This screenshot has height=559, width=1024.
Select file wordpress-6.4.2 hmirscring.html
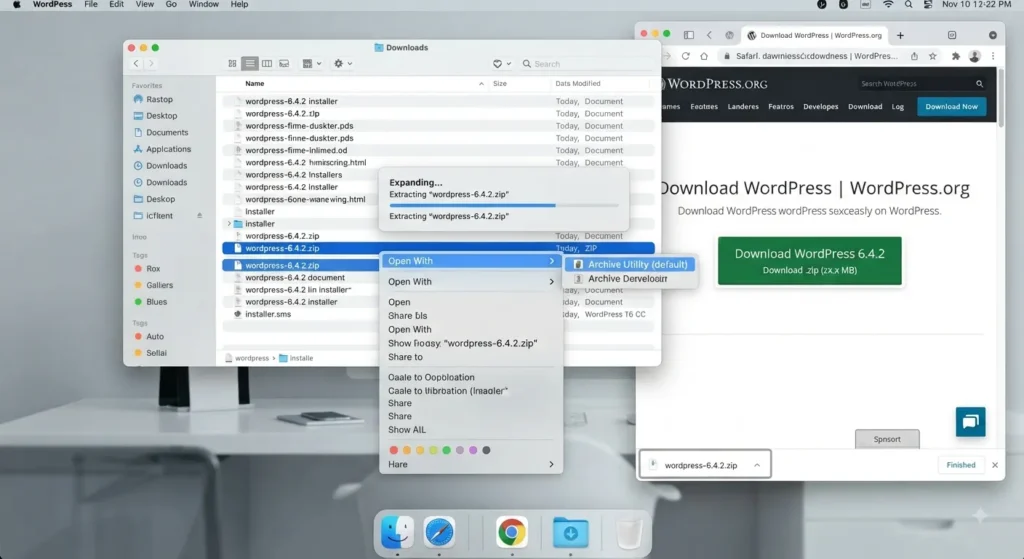point(305,163)
